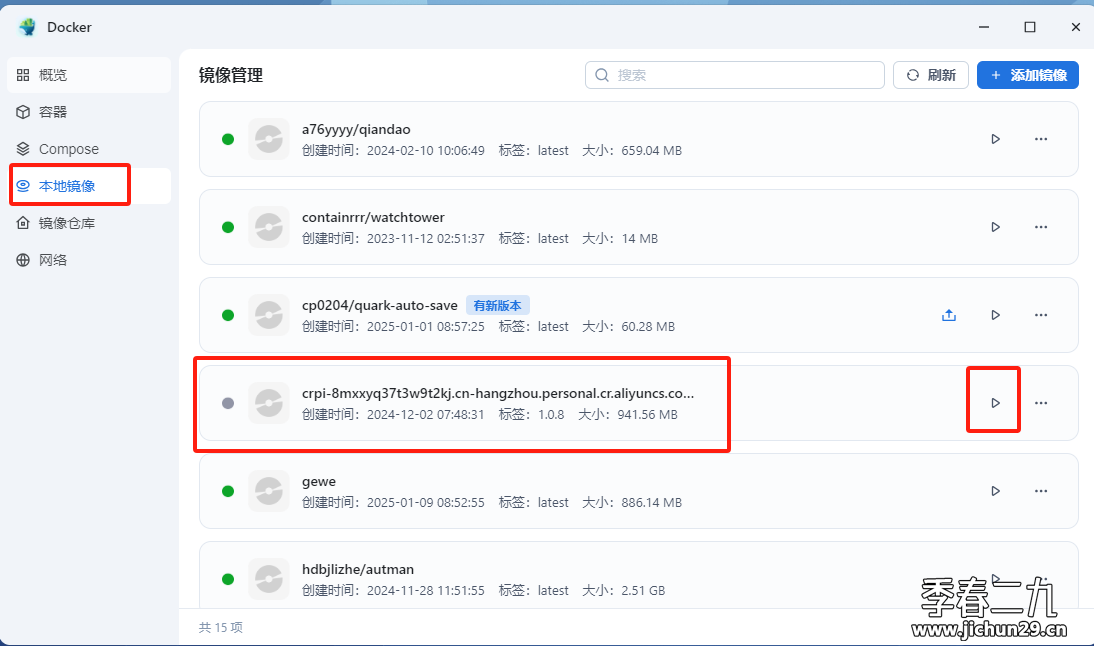The width and height of the screenshot is (1094, 646).
Task: Click the 2.51 GB size value
Action: [643, 590]
